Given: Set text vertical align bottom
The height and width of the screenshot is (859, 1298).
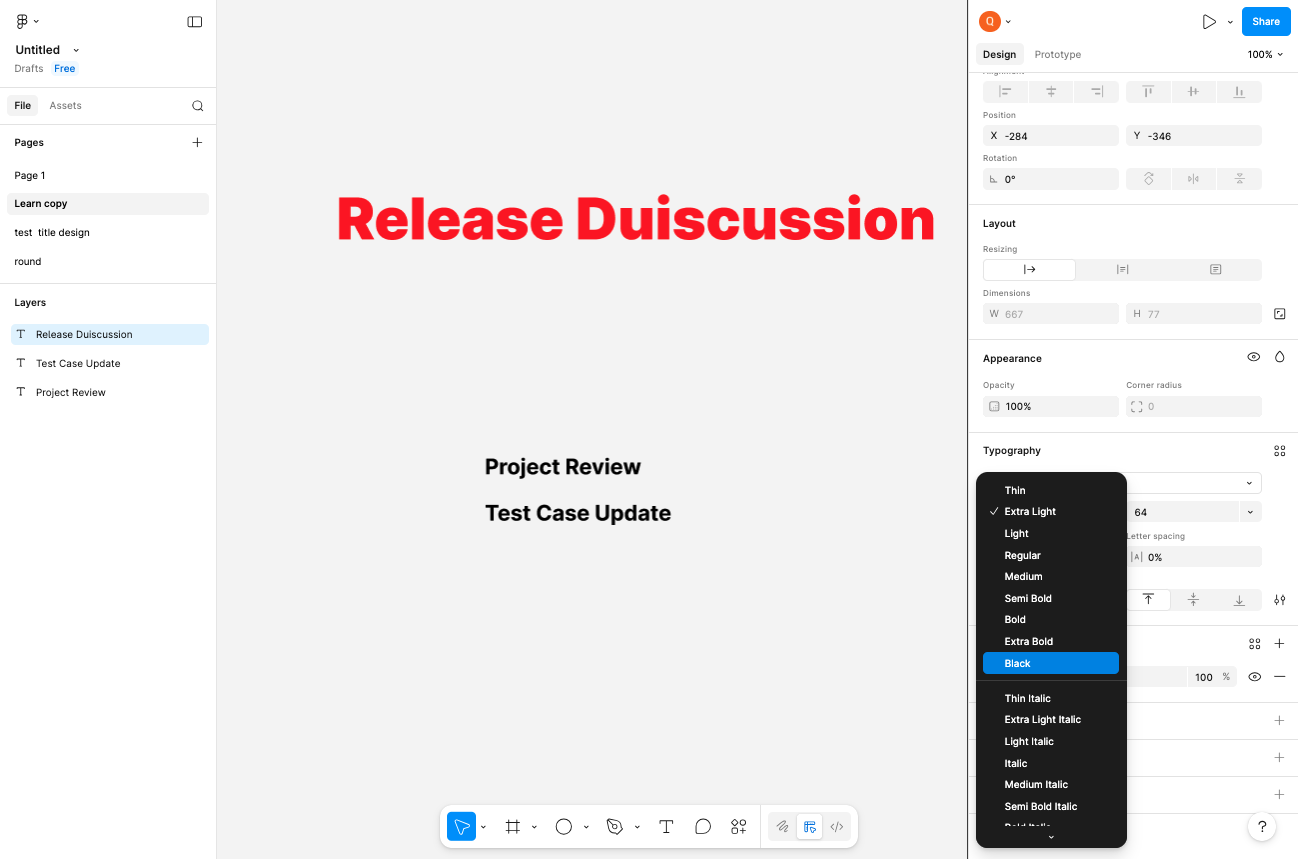Looking at the screenshot, I should point(1239,600).
